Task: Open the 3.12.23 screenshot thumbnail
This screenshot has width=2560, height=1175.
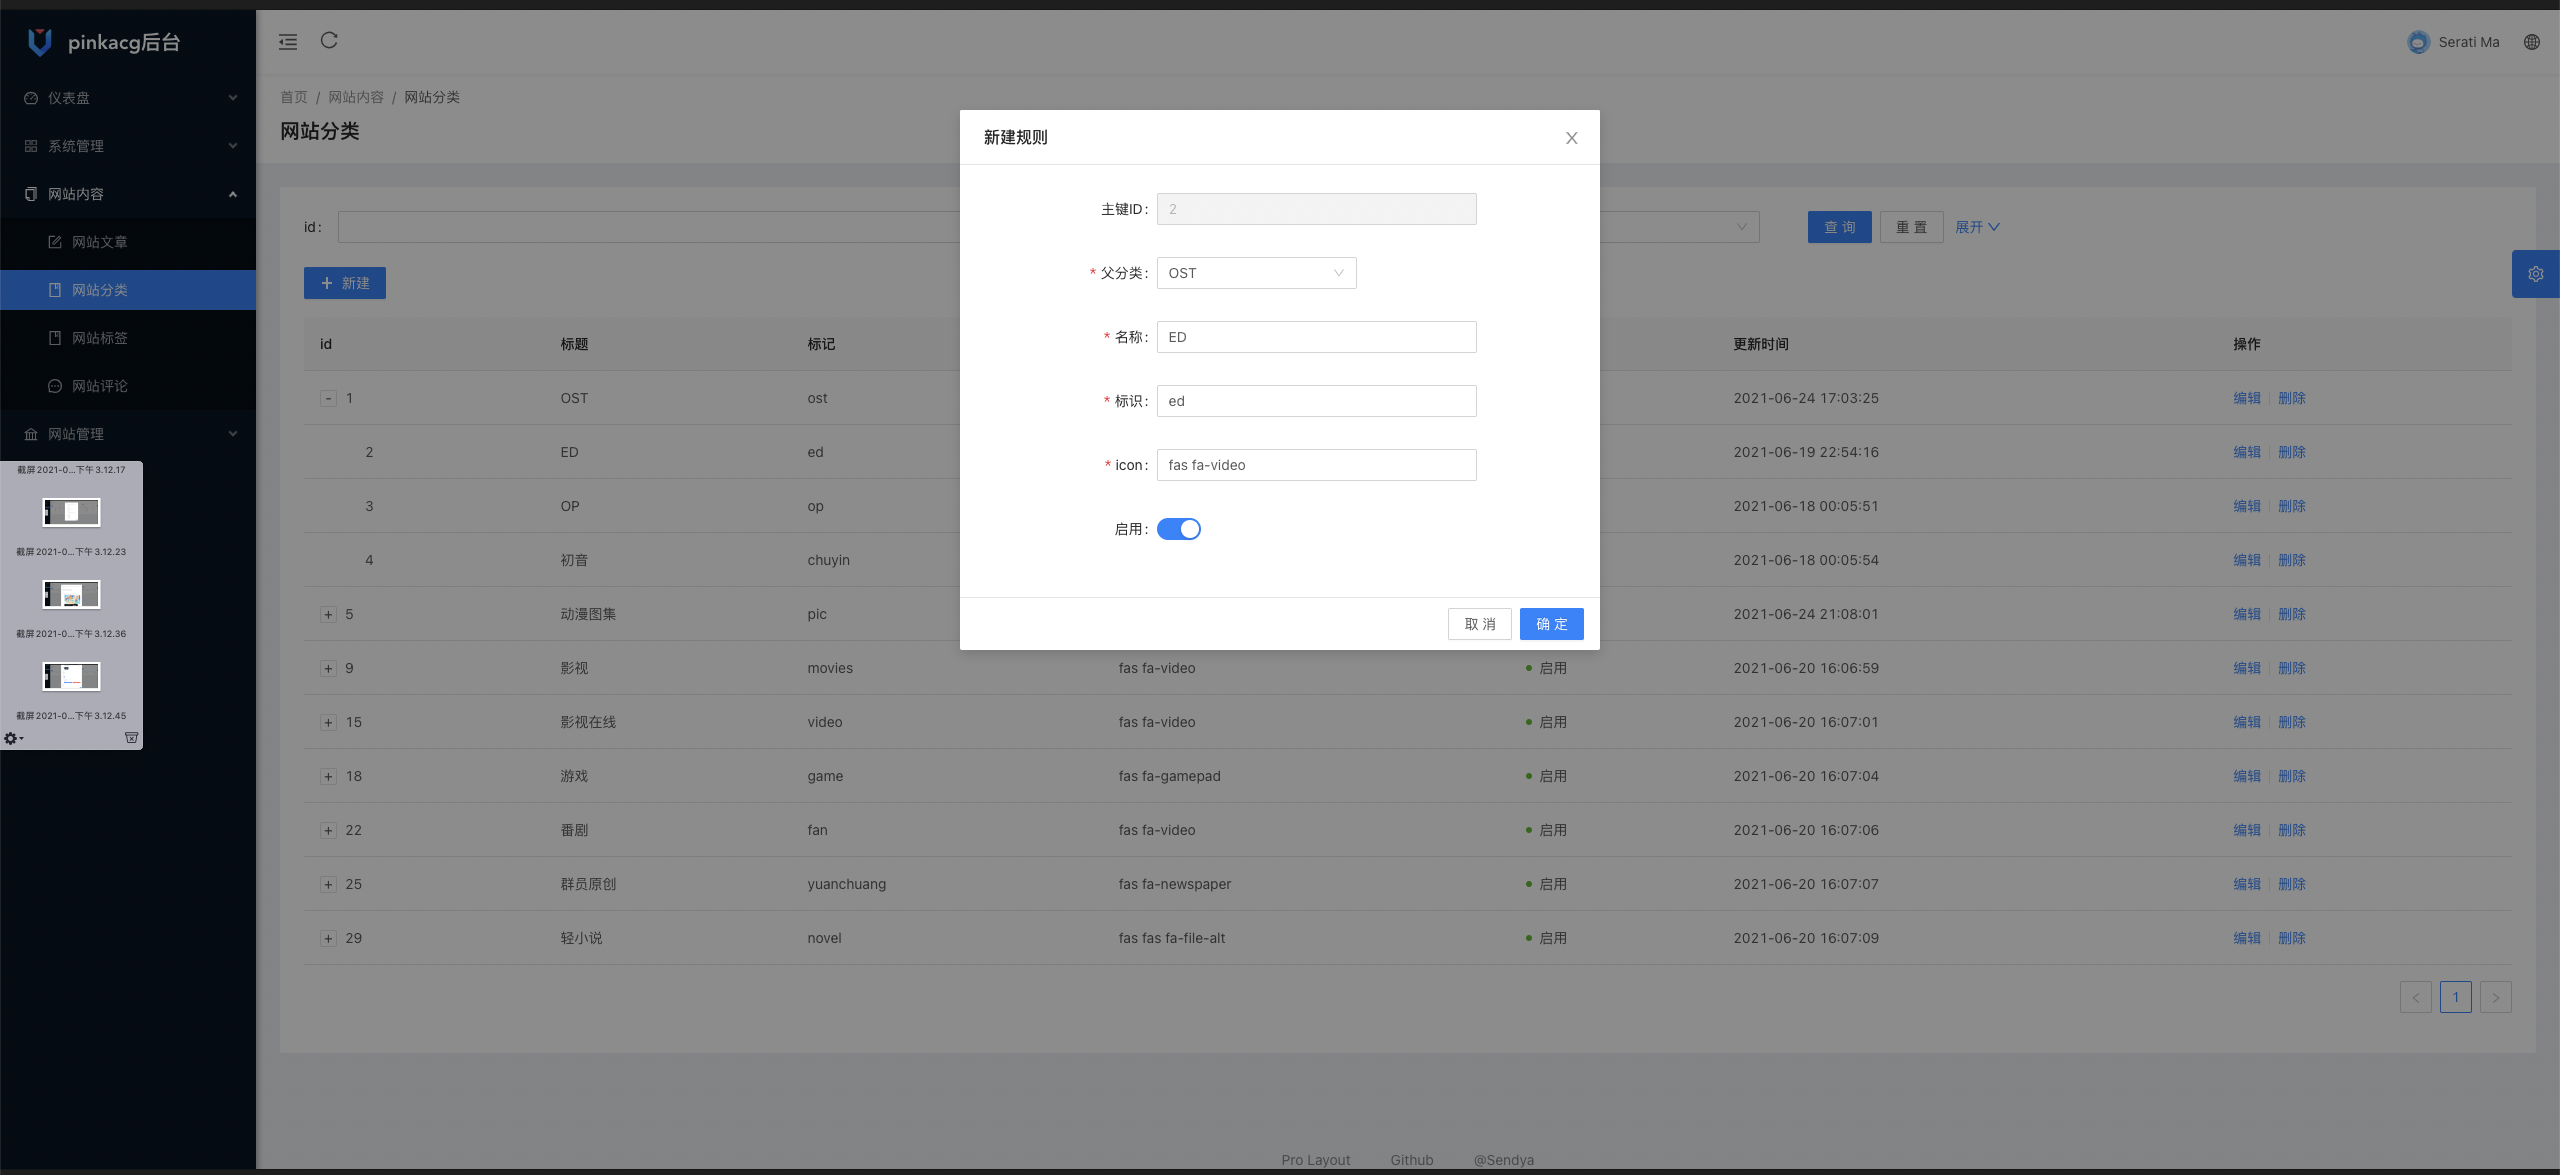Action: 71,513
